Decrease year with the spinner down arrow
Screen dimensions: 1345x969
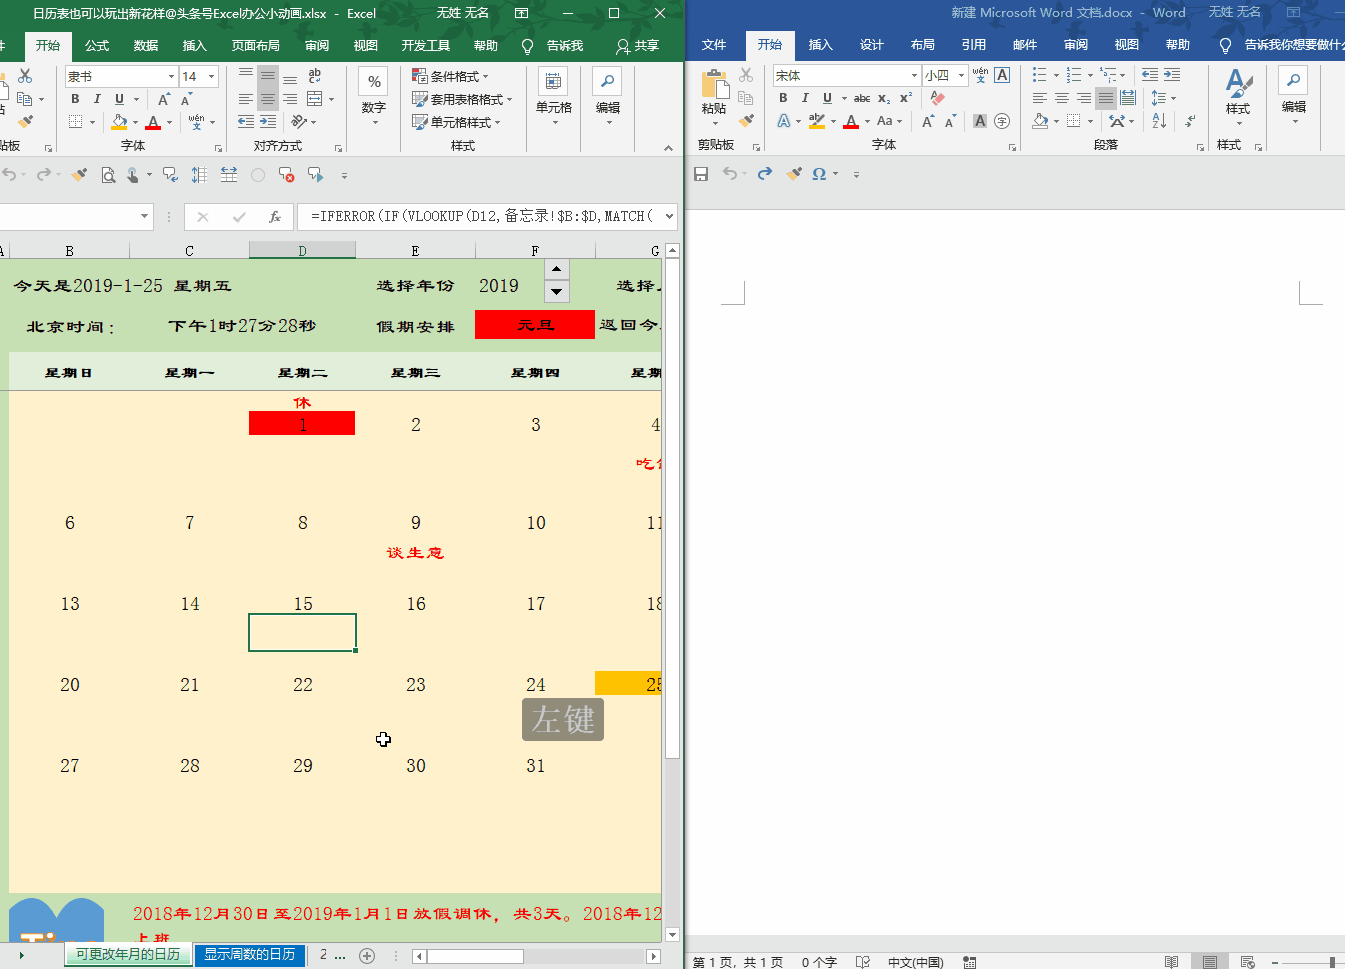coord(557,291)
